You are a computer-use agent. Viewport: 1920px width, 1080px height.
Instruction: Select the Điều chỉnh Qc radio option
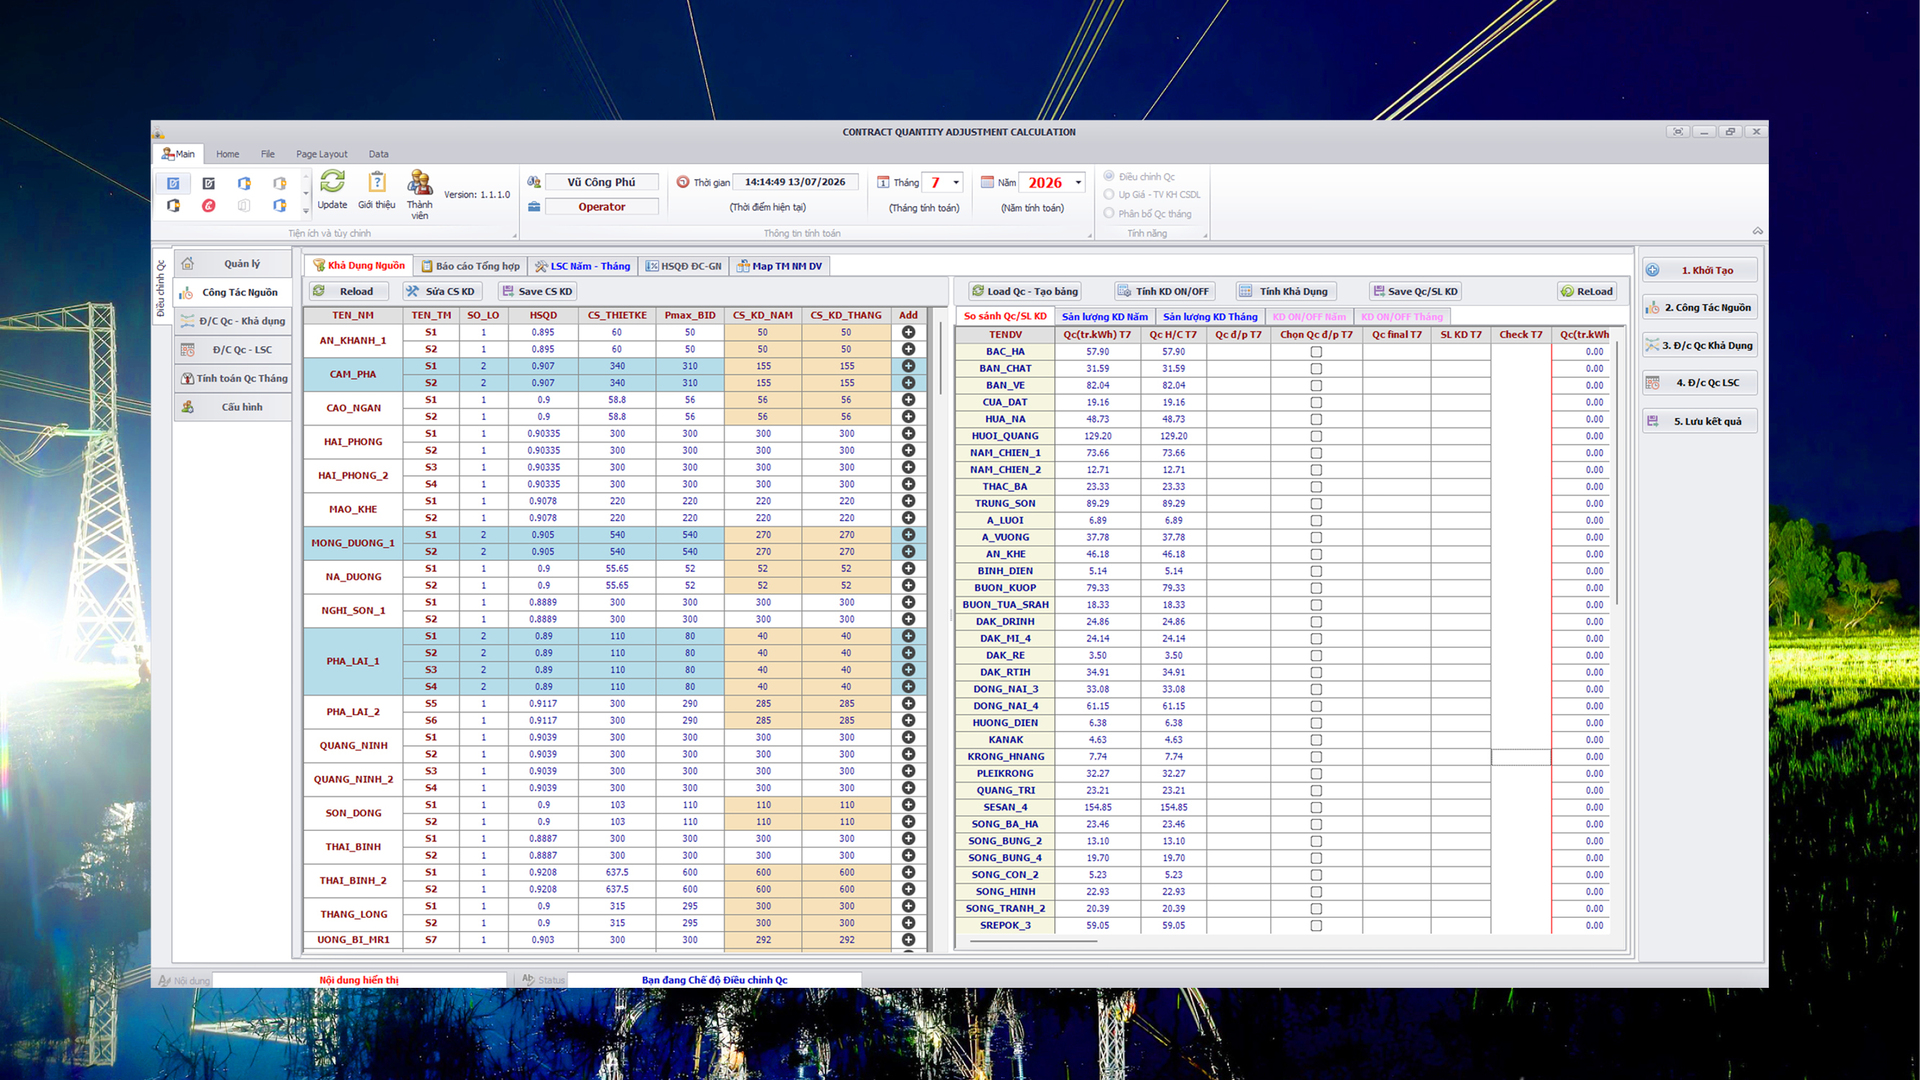click(1109, 176)
